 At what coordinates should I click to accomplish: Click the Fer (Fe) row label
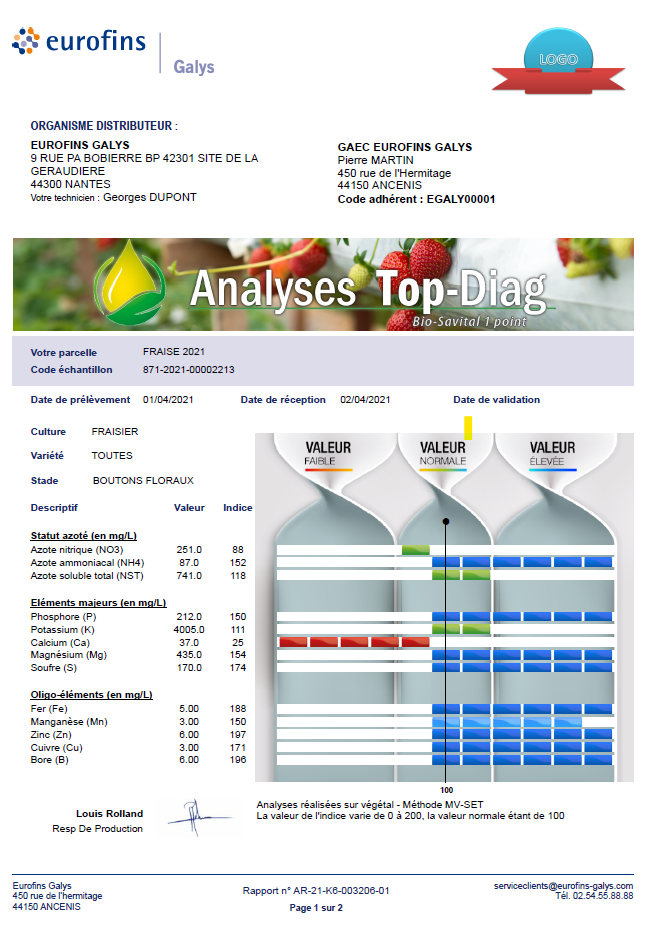[x=49, y=709]
